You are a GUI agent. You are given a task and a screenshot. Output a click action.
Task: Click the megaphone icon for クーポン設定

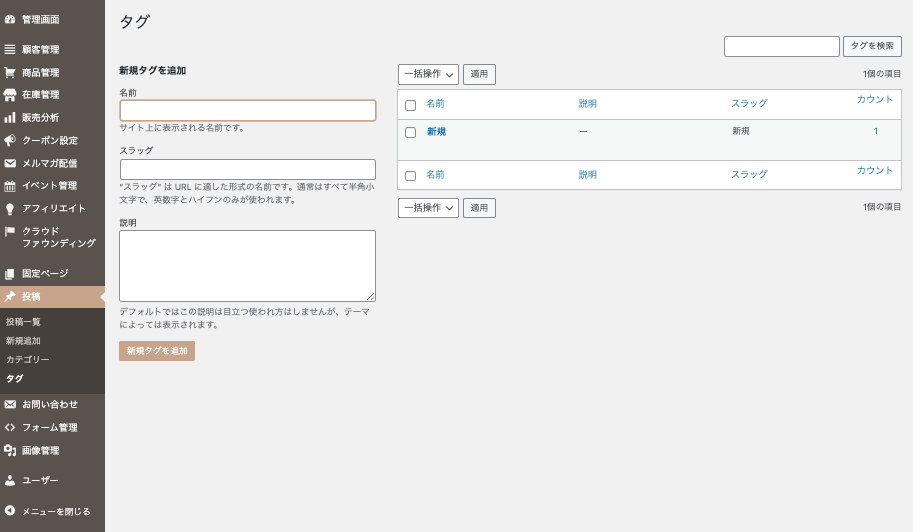(x=10, y=140)
